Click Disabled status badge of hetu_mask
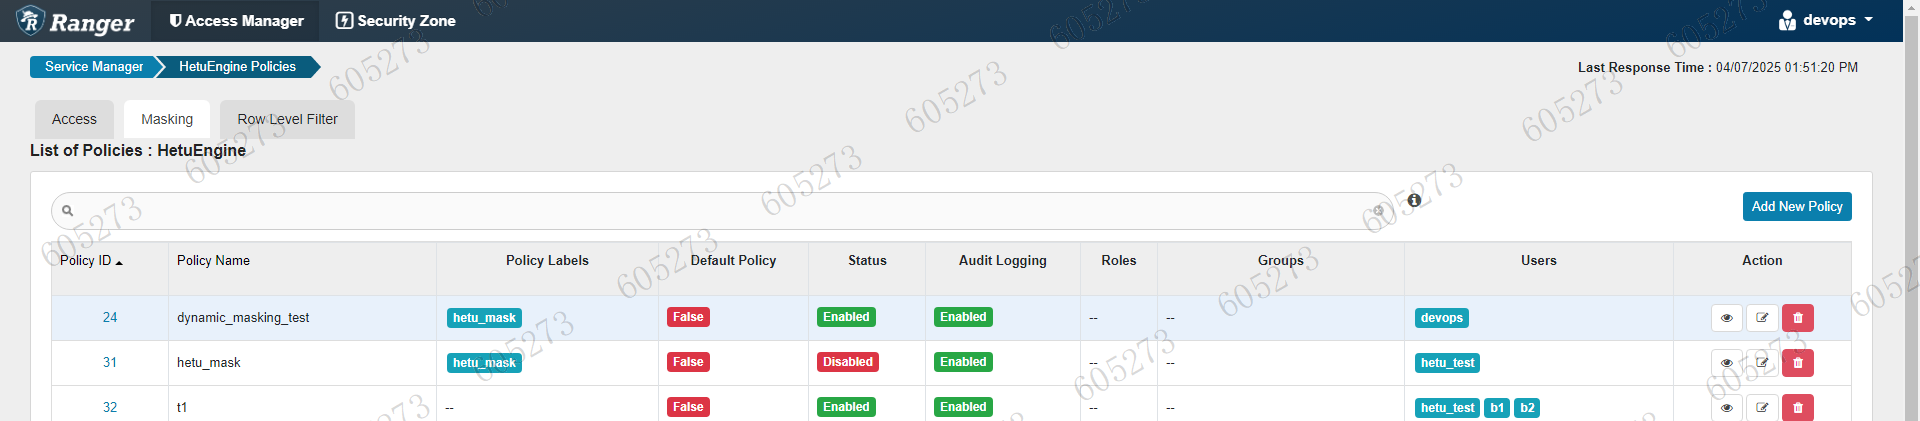This screenshot has width=1920, height=421. pyautogui.click(x=848, y=362)
